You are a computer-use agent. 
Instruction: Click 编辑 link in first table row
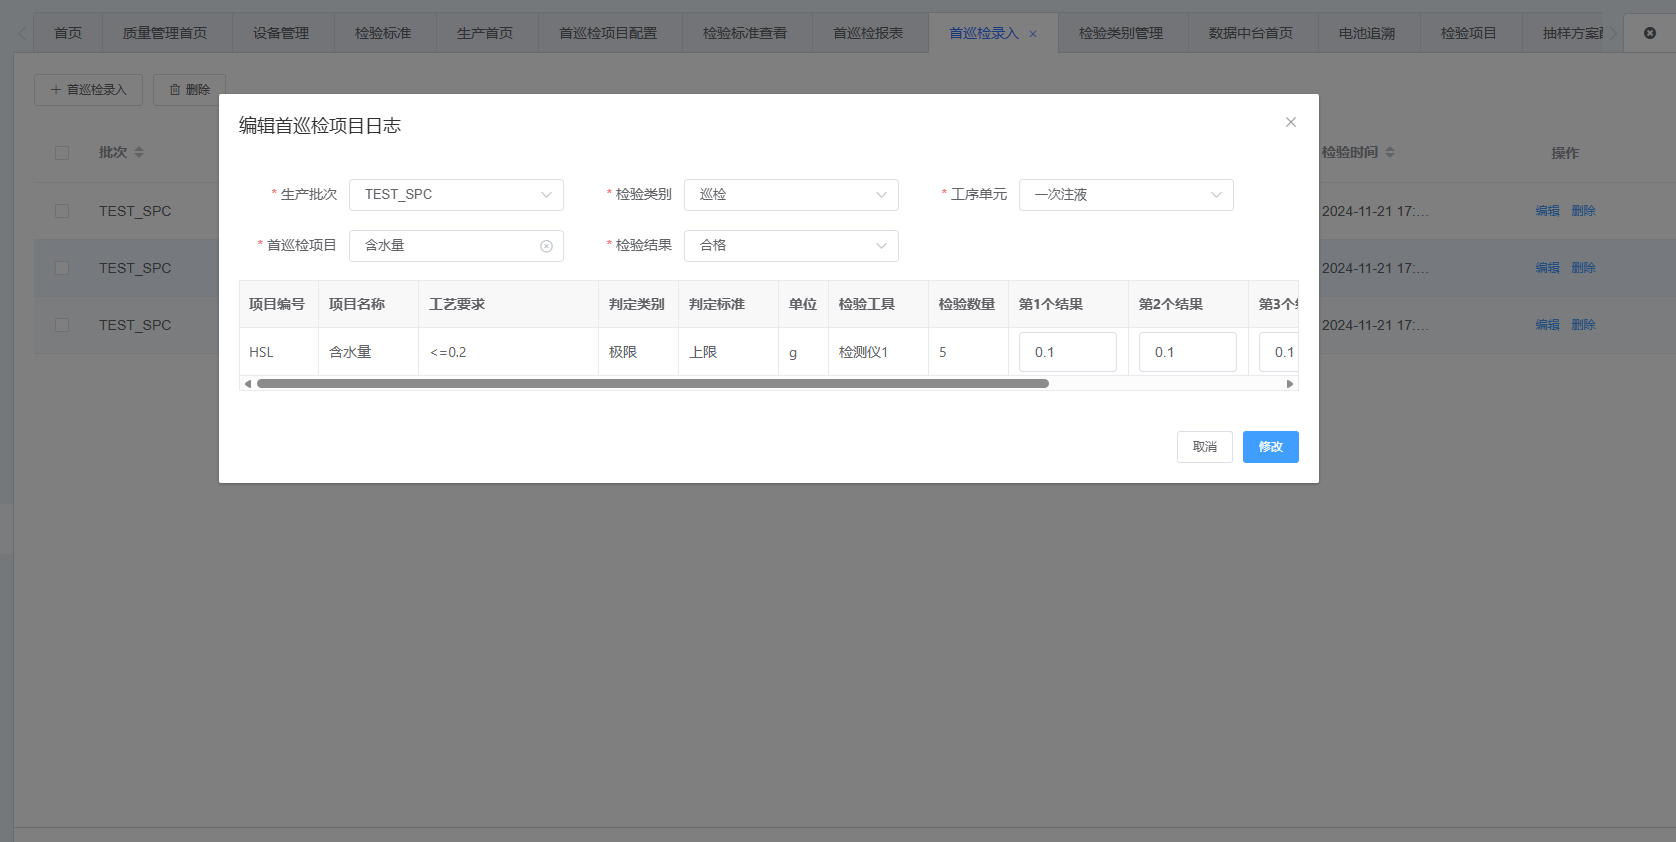click(x=1548, y=211)
